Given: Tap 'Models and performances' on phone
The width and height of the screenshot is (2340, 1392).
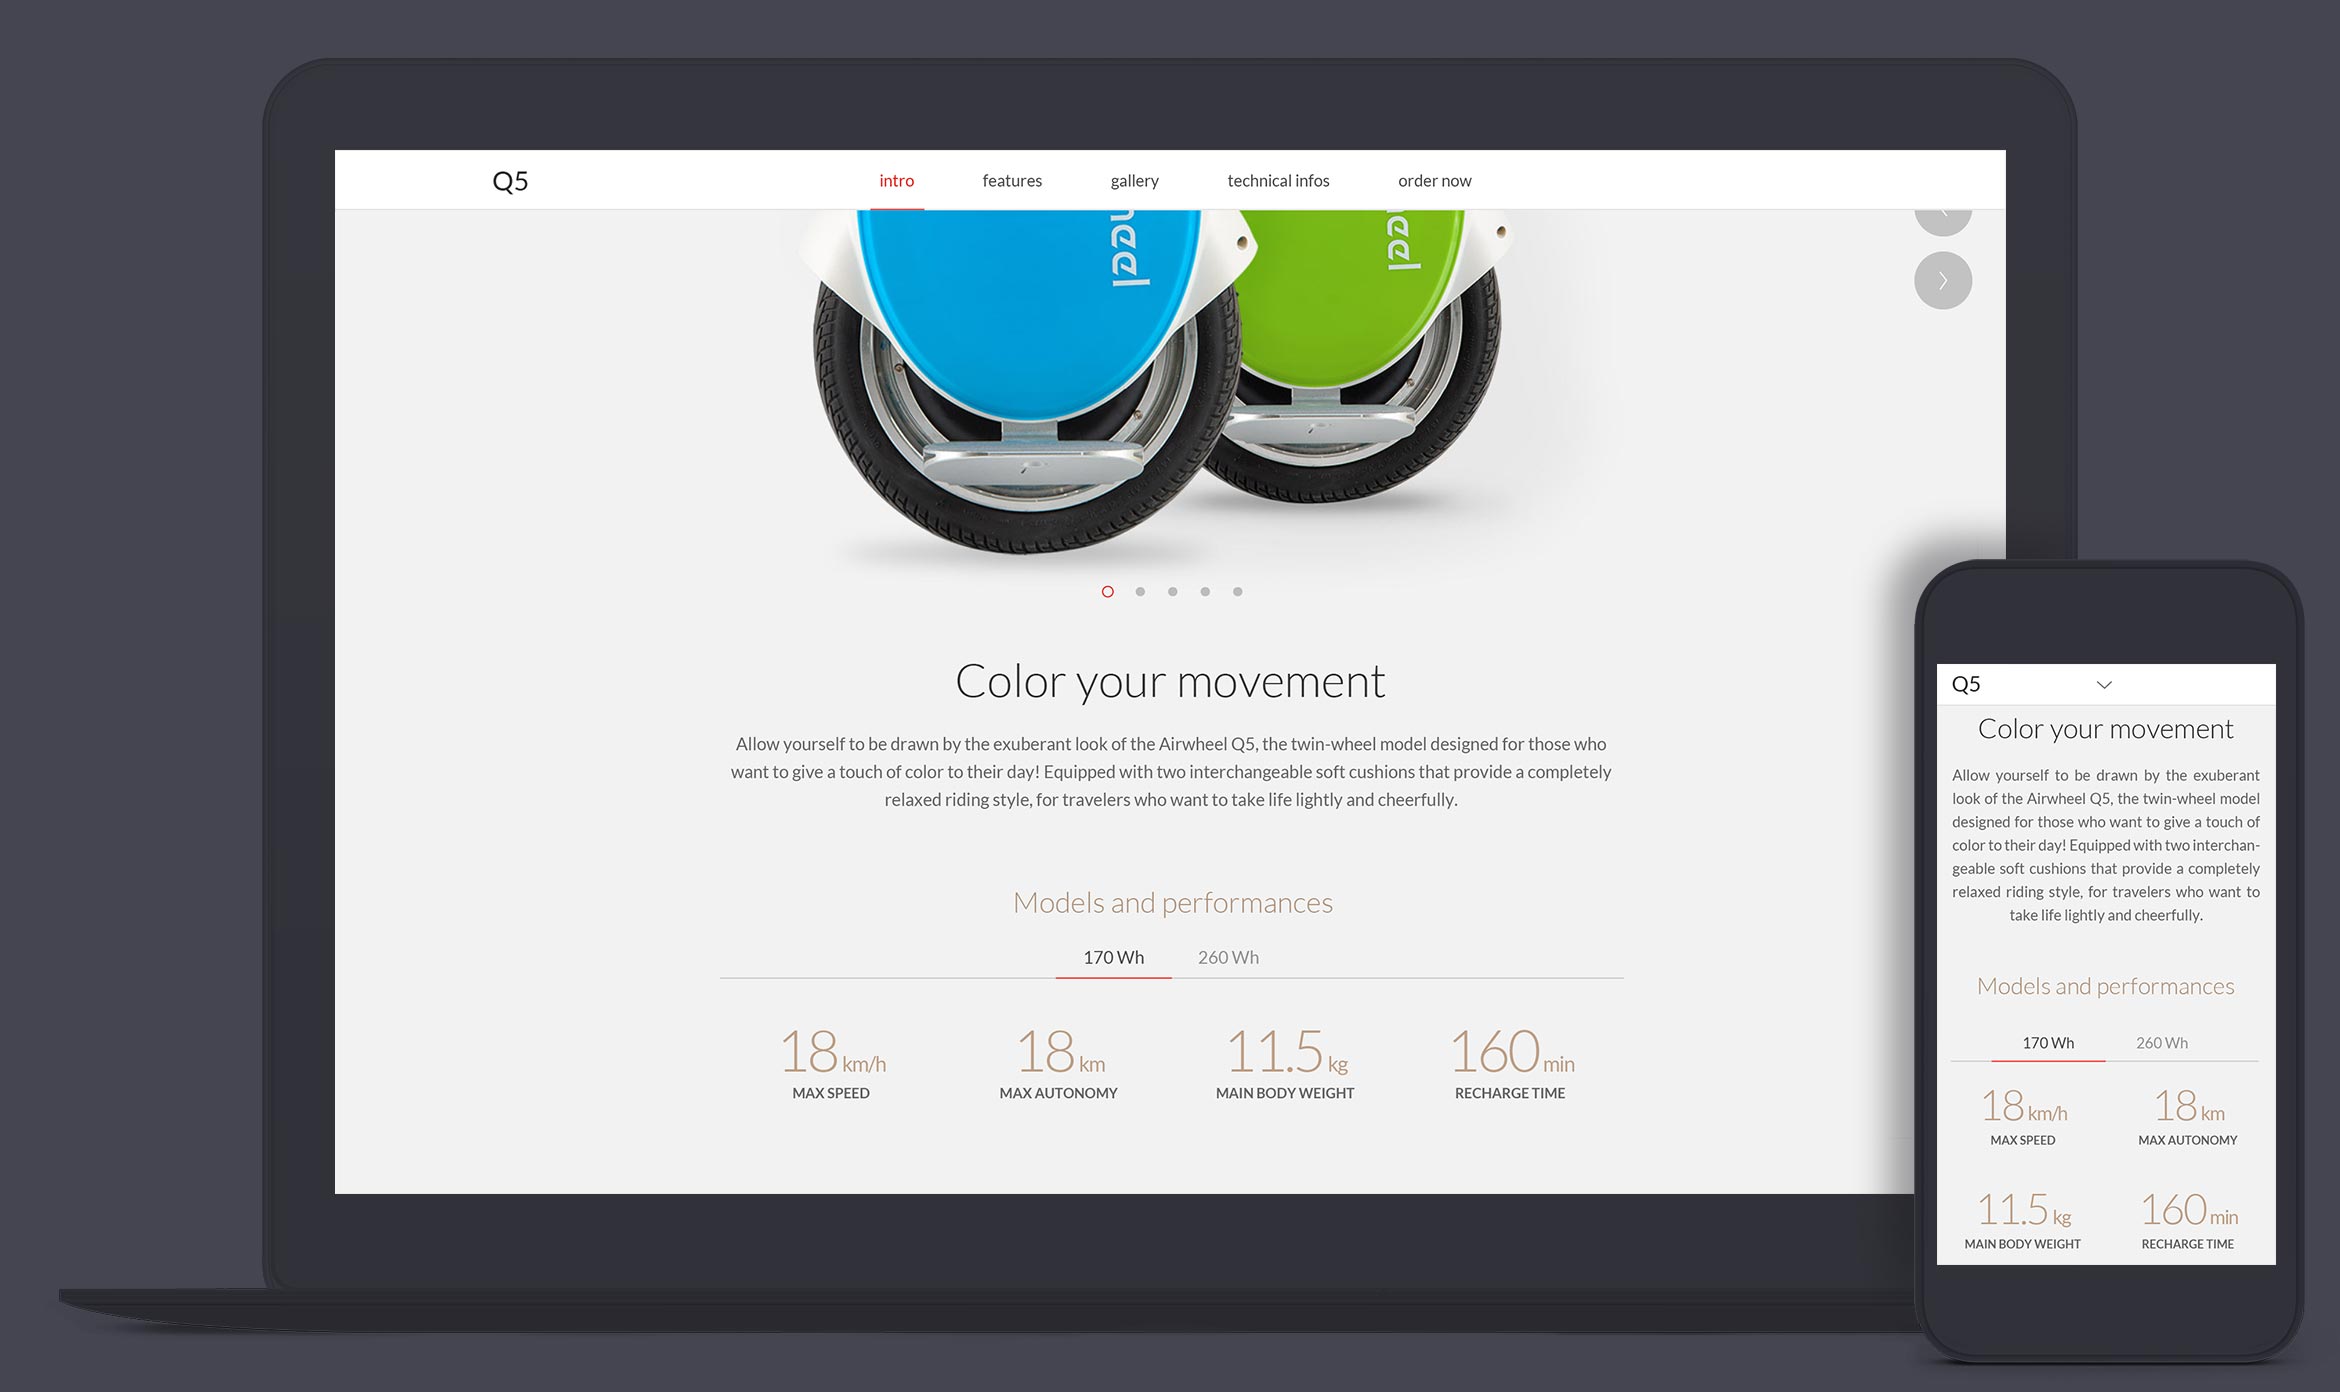Looking at the screenshot, I should click(x=2105, y=987).
